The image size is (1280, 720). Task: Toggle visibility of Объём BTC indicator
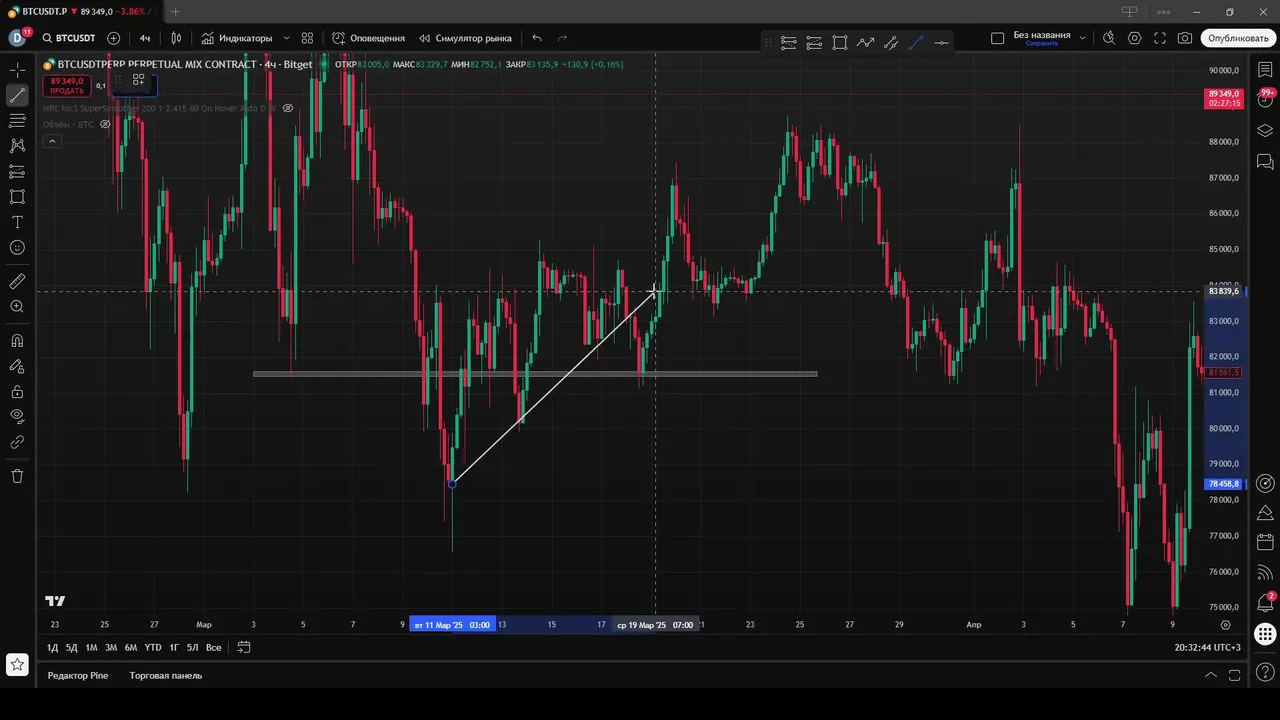pos(105,124)
